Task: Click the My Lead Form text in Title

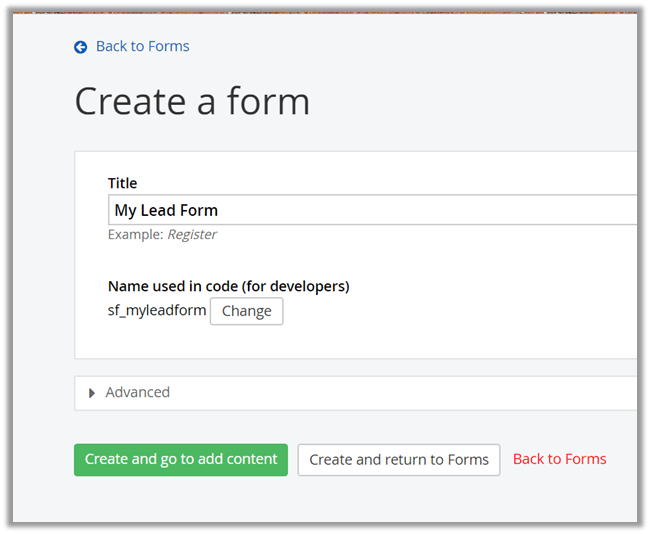Action: pyautogui.click(x=166, y=210)
